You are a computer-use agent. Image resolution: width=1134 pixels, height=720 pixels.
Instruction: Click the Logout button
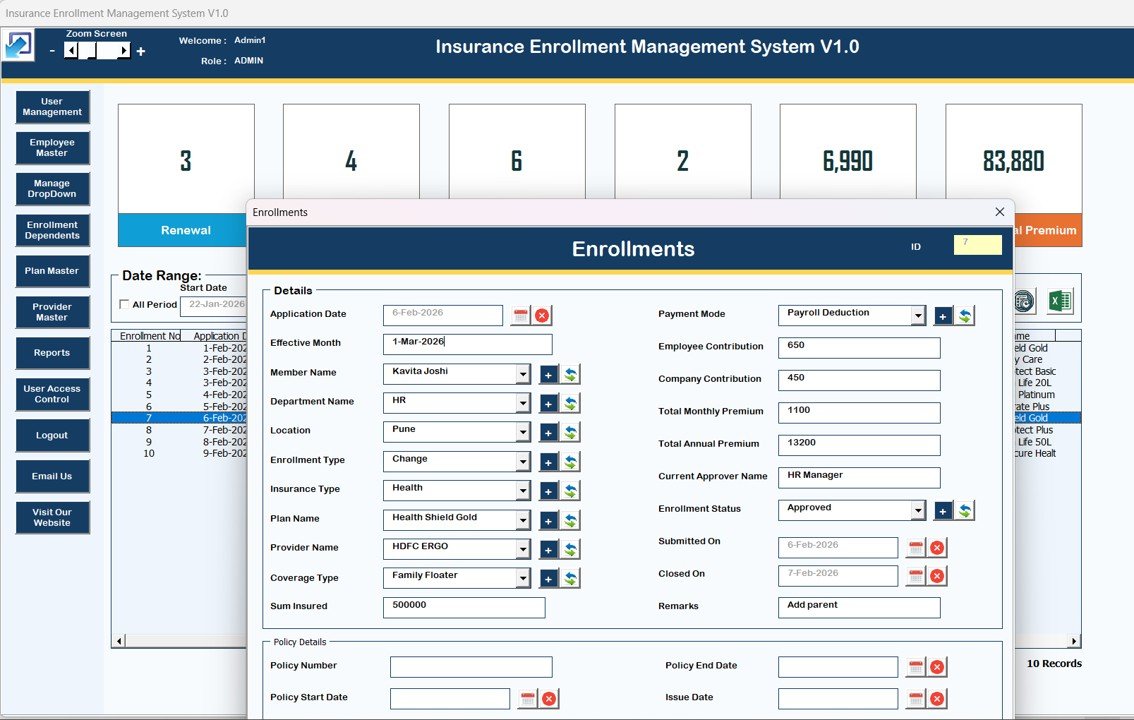52,436
